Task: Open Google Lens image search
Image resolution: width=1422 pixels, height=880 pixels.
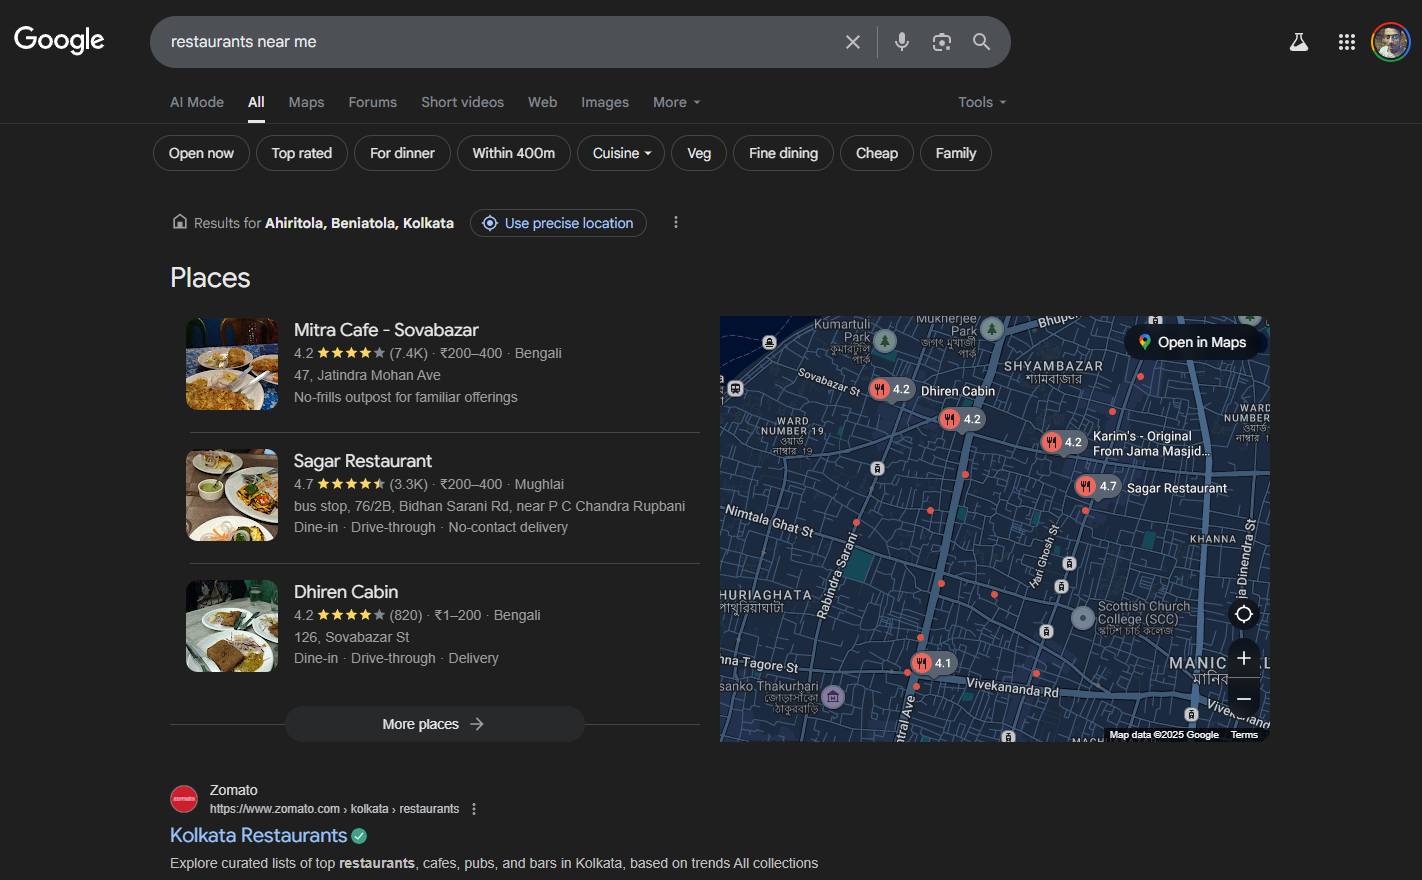Action: click(x=941, y=42)
